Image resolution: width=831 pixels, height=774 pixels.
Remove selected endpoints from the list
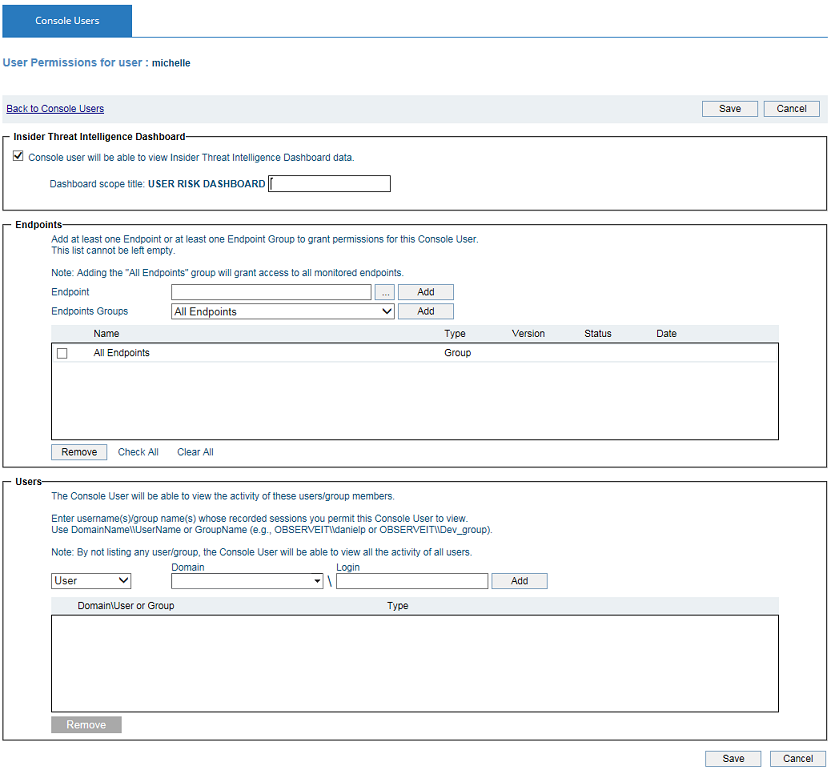coord(79,452)
